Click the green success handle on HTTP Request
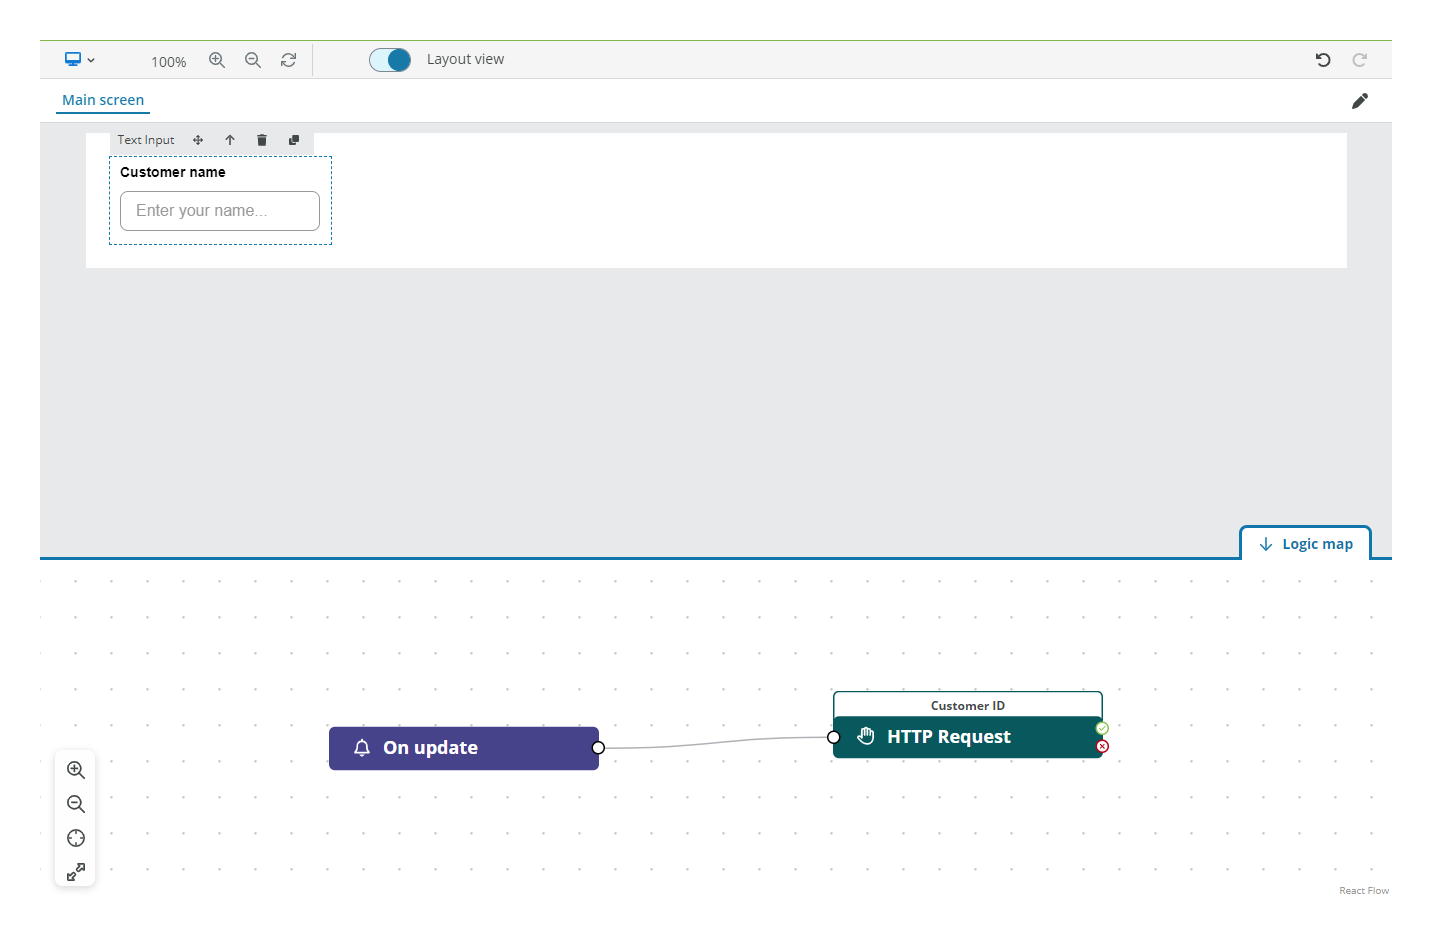The image size is (1432, 941). [1101, 727]
